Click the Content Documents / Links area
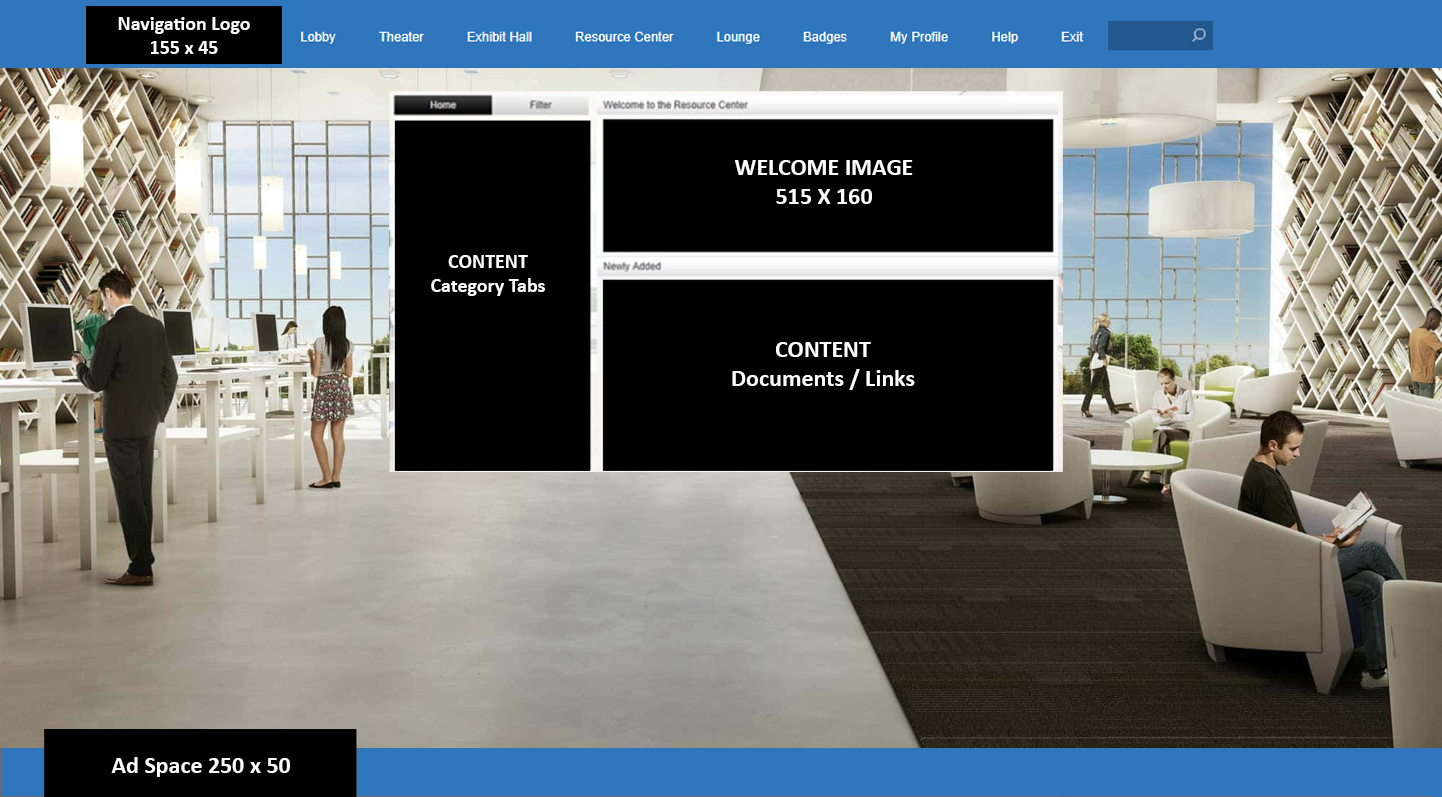The height and width of the screenshot is (797, 1442). pos(828,375)
